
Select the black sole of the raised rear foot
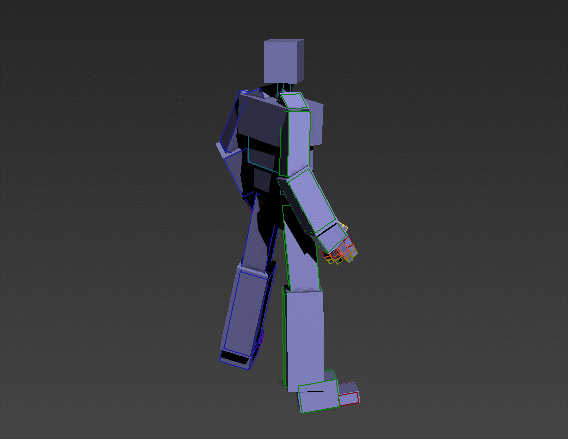[235, 358]
